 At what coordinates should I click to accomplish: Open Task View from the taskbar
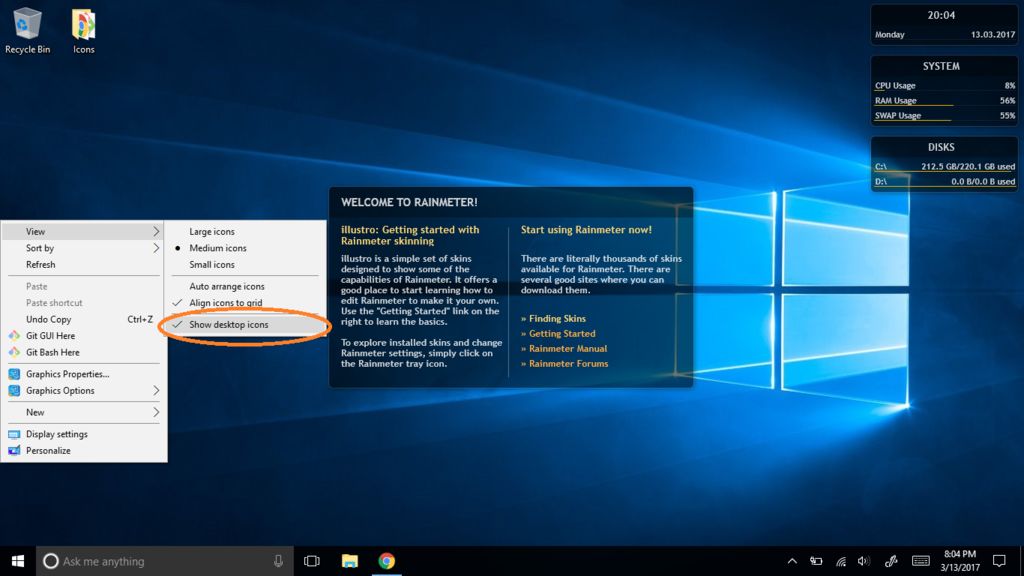tap(311, 561)
